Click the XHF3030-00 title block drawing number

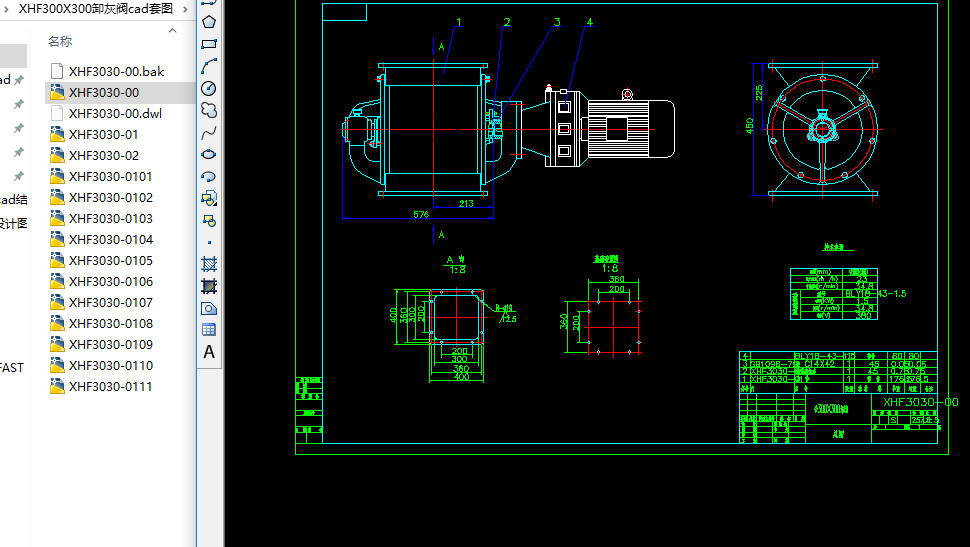click(x=921, y=402)
